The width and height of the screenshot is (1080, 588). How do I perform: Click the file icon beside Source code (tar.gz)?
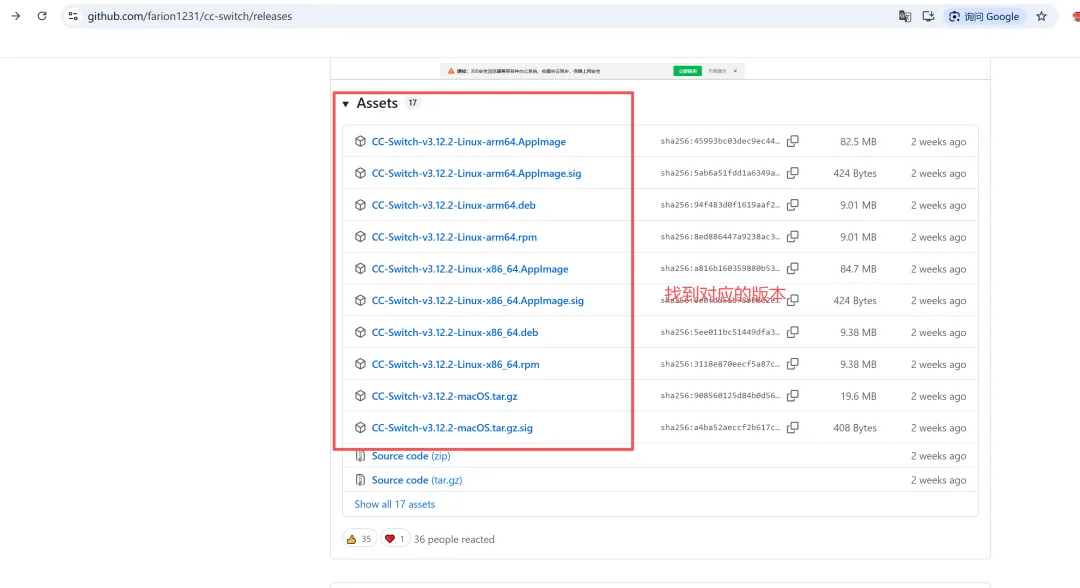tap(360, 480)
